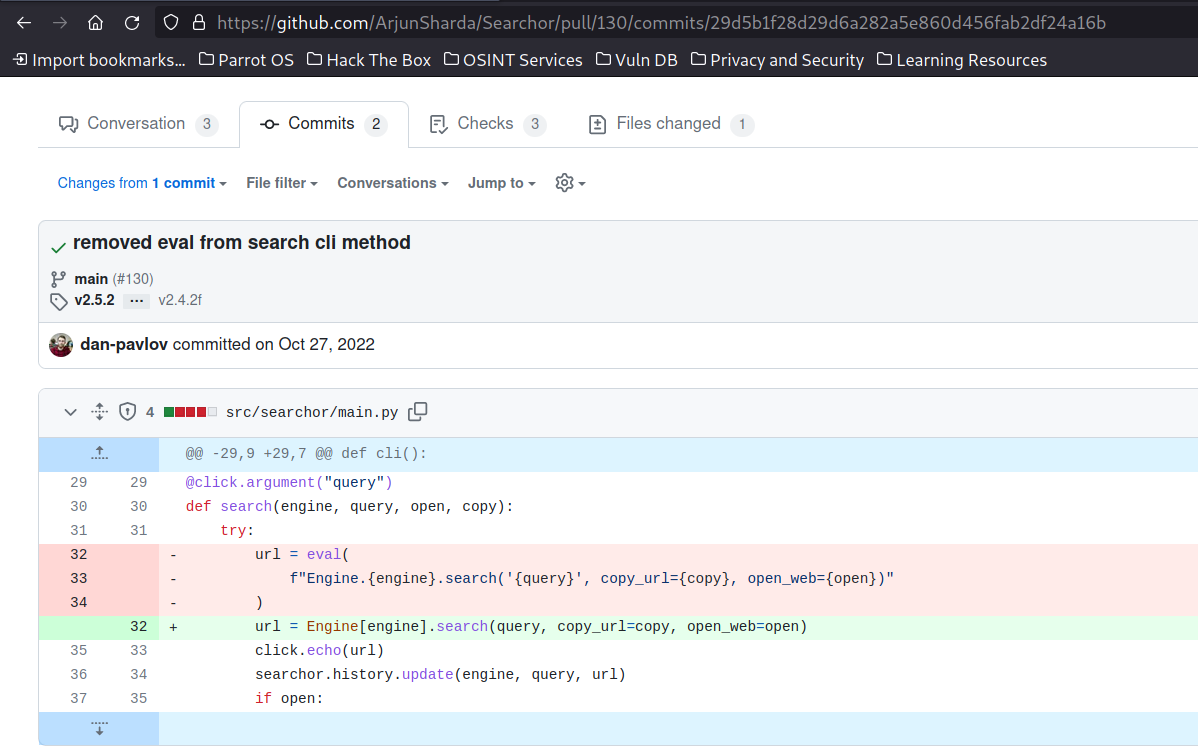Expand diff lines upward at hunk header
1198x754 pixels.
pos(99,454)
